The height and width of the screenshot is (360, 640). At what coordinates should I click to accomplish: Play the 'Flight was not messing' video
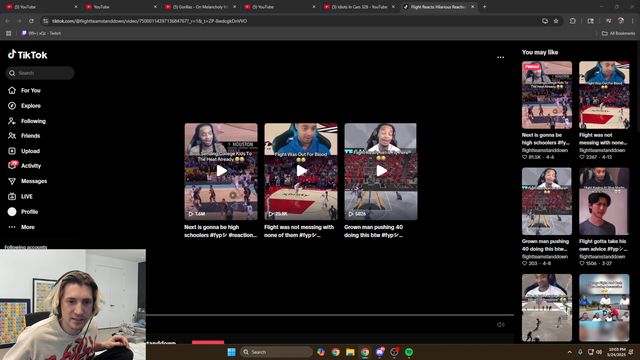(x=301, y=171)
